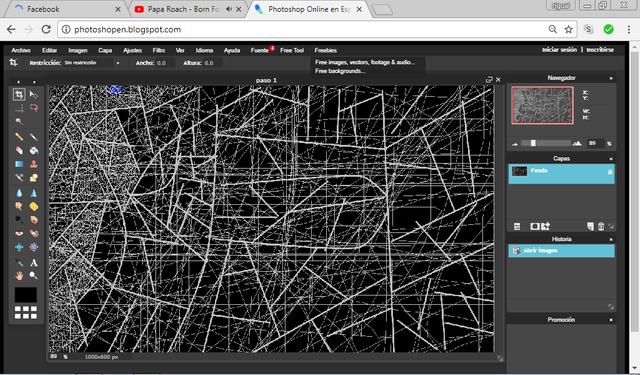Adjust the Navegador zoom slider handle

533,143
